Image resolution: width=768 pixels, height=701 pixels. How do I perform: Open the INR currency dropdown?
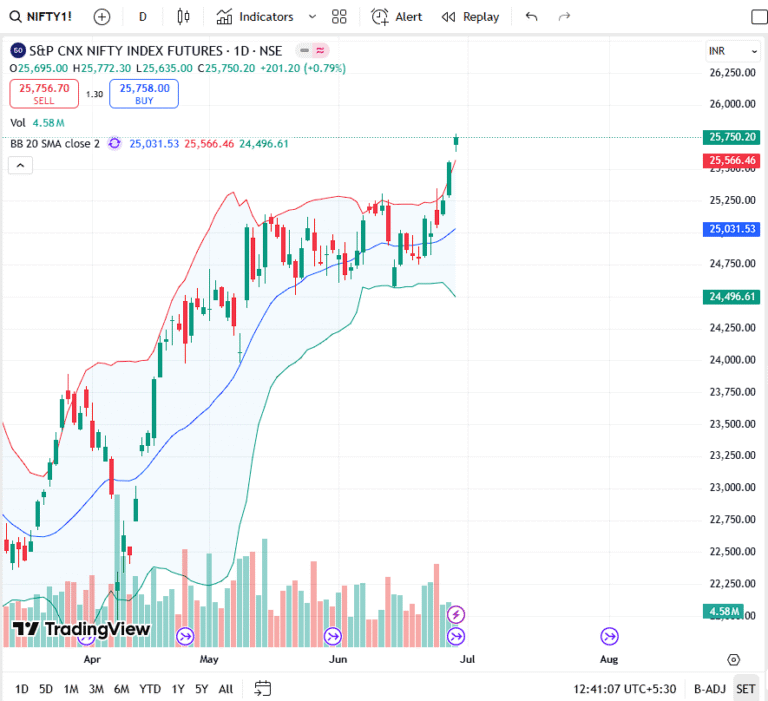click(733, 51)
